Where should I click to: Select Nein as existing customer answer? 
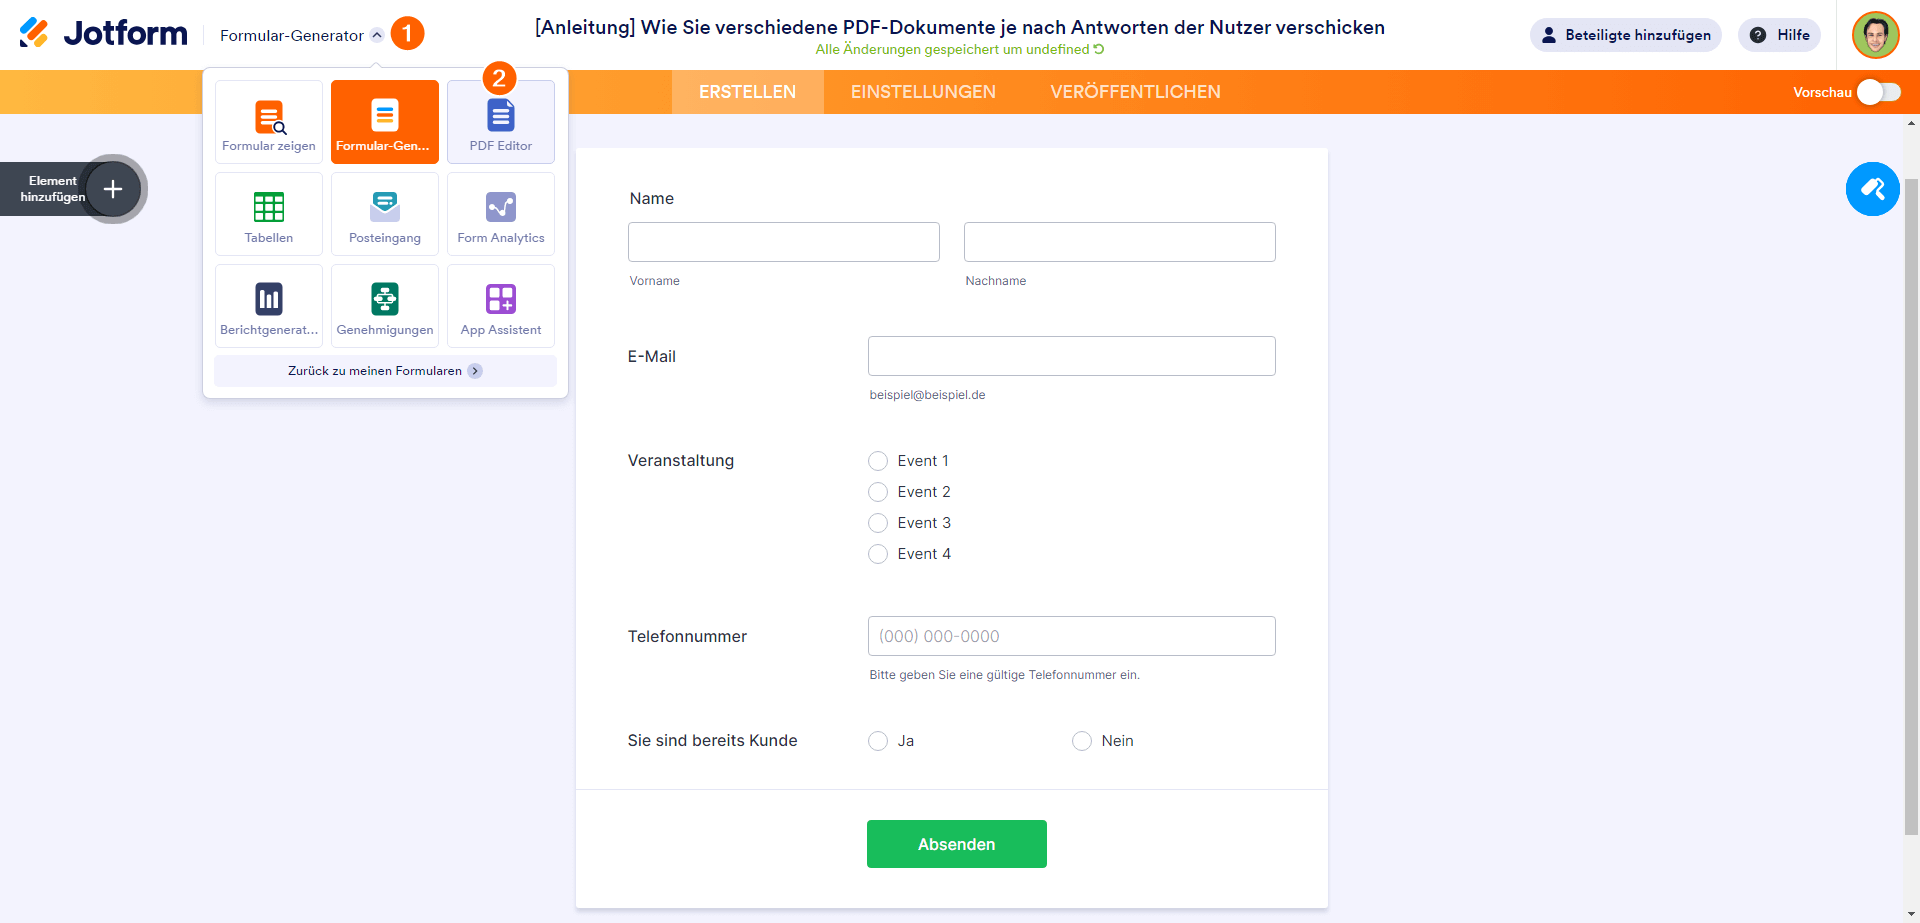tap(1081, 741)
